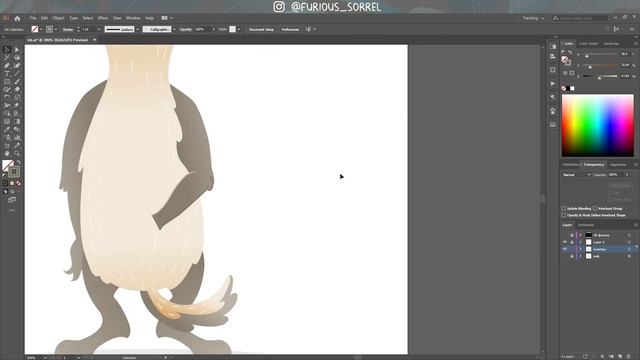The width and height of the screenshot is (640, 360).
Task: Click the Opacity field in the control bar
Action: click(x=202, y=29)
